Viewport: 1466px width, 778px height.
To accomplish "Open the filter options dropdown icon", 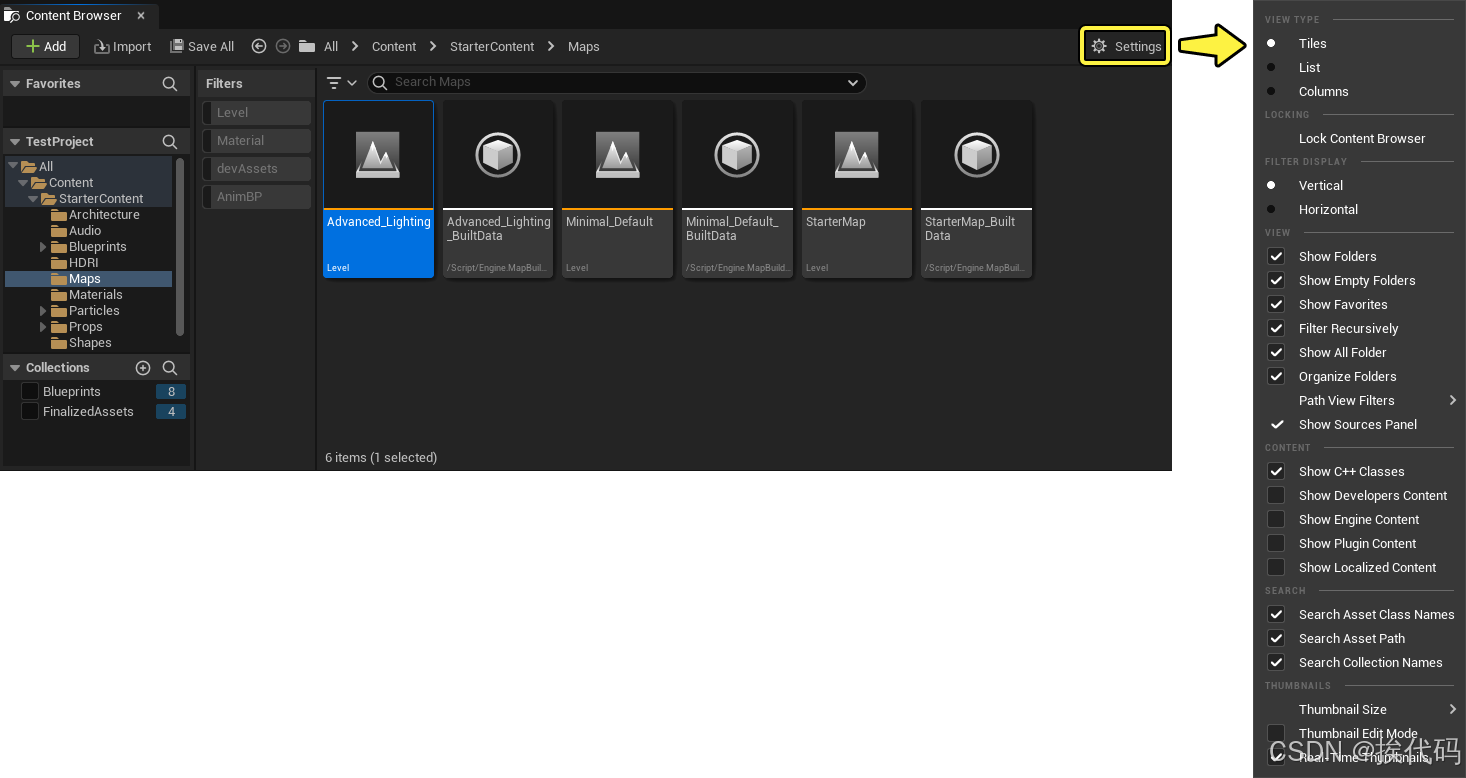I will pyautogui.click(x=342, y=83).
